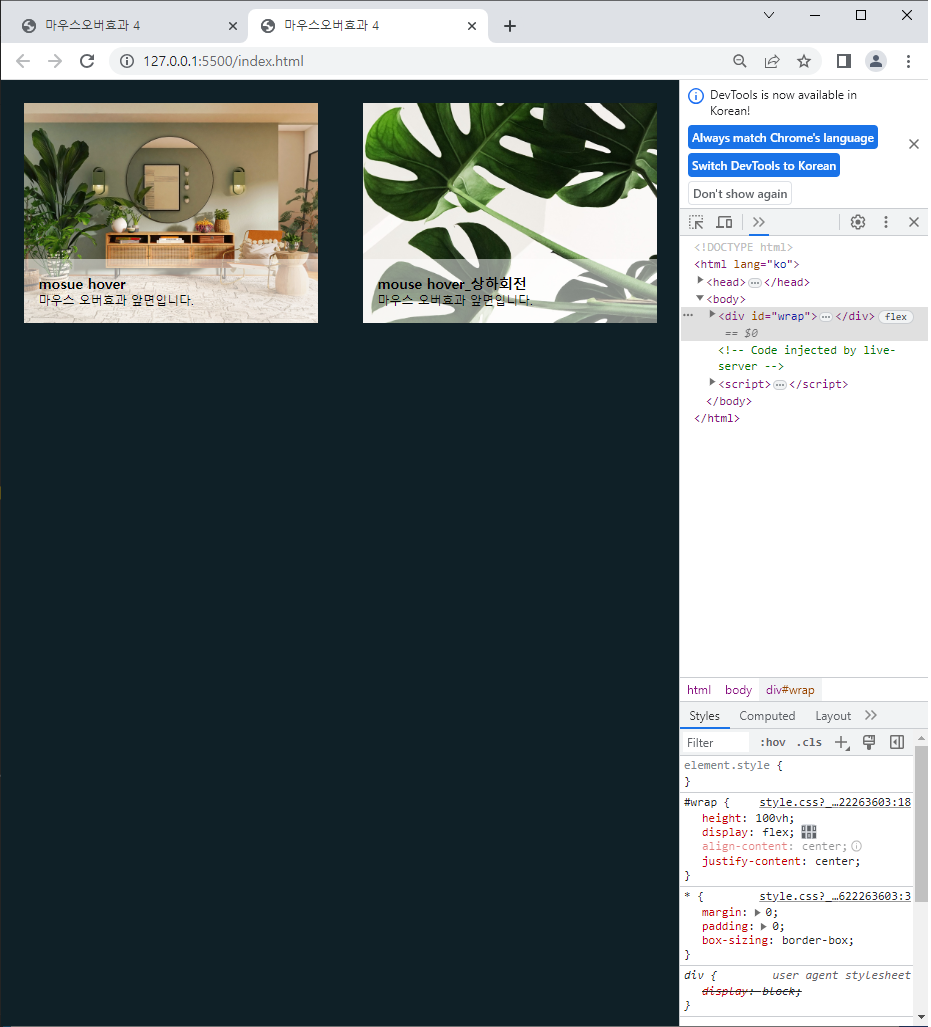Viewport: 931px width, 1027px height.
Task: Switch to the Layout tab
Action: pyautogui.click(x=833, y=717)
